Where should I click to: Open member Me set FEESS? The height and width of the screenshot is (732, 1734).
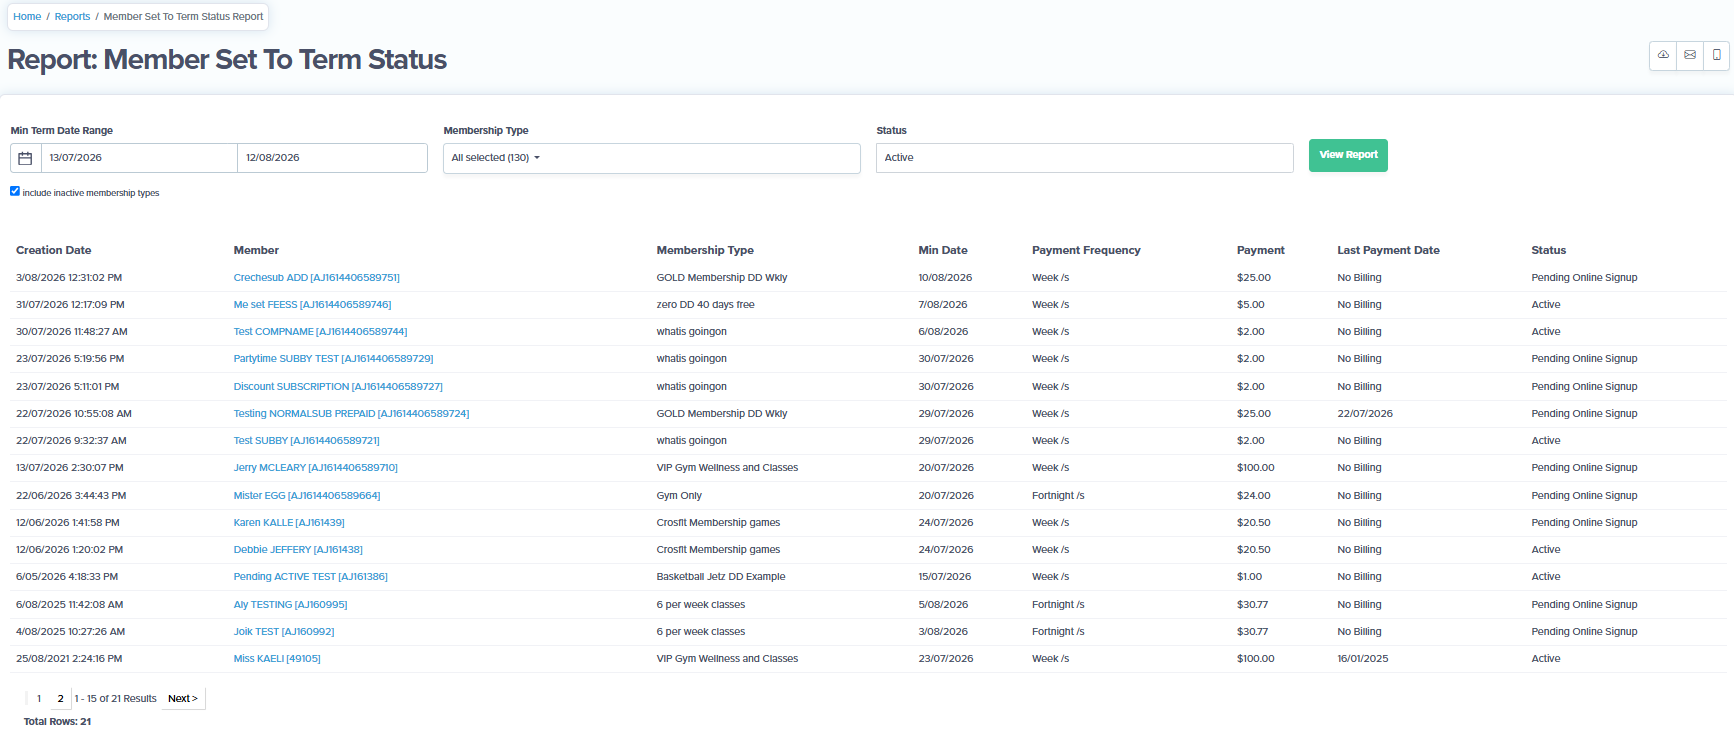click(x=312, y=305)
